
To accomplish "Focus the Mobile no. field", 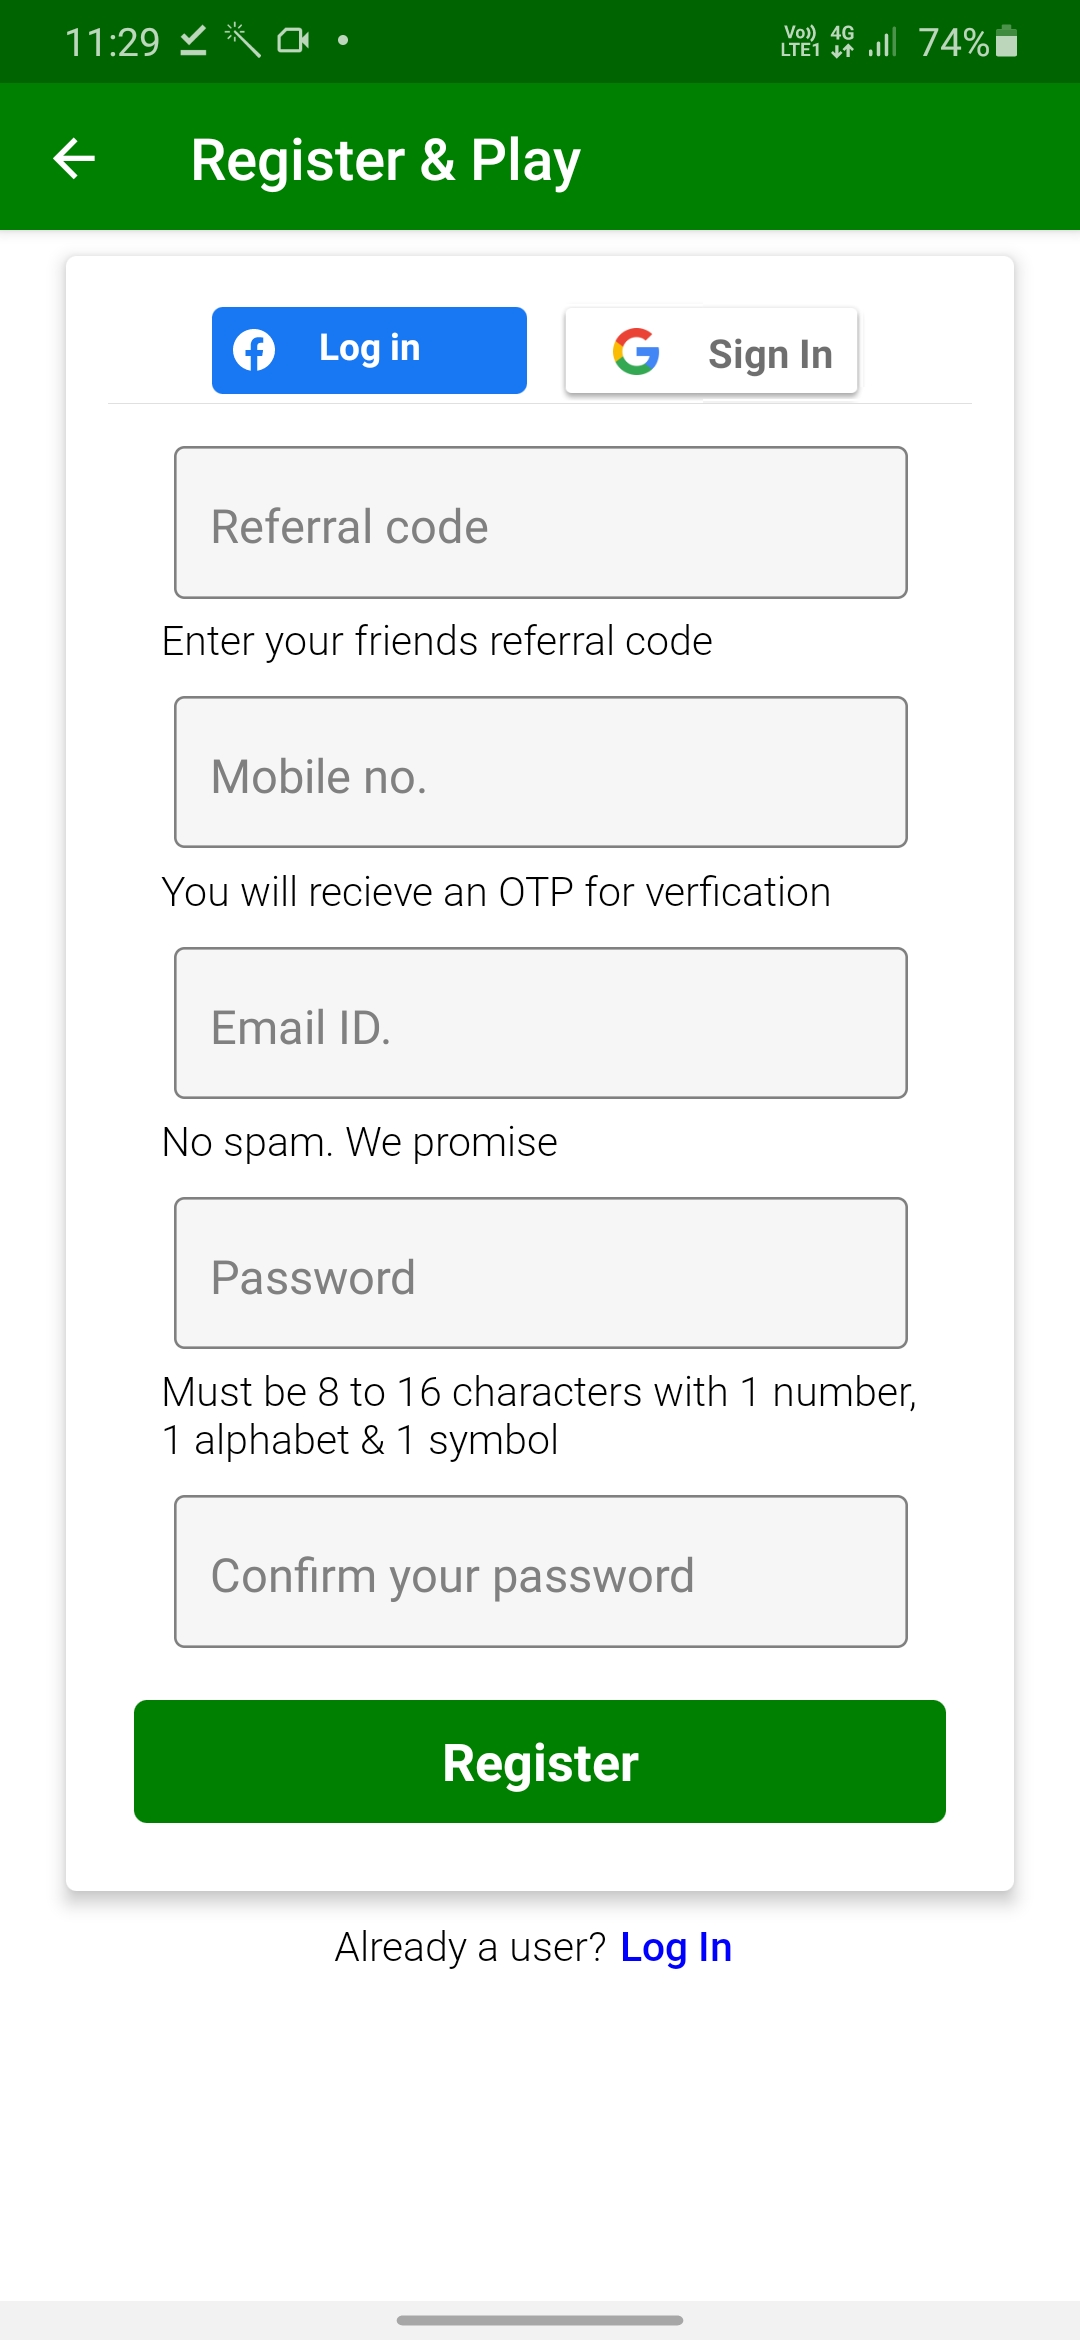I will click(541, 773).
